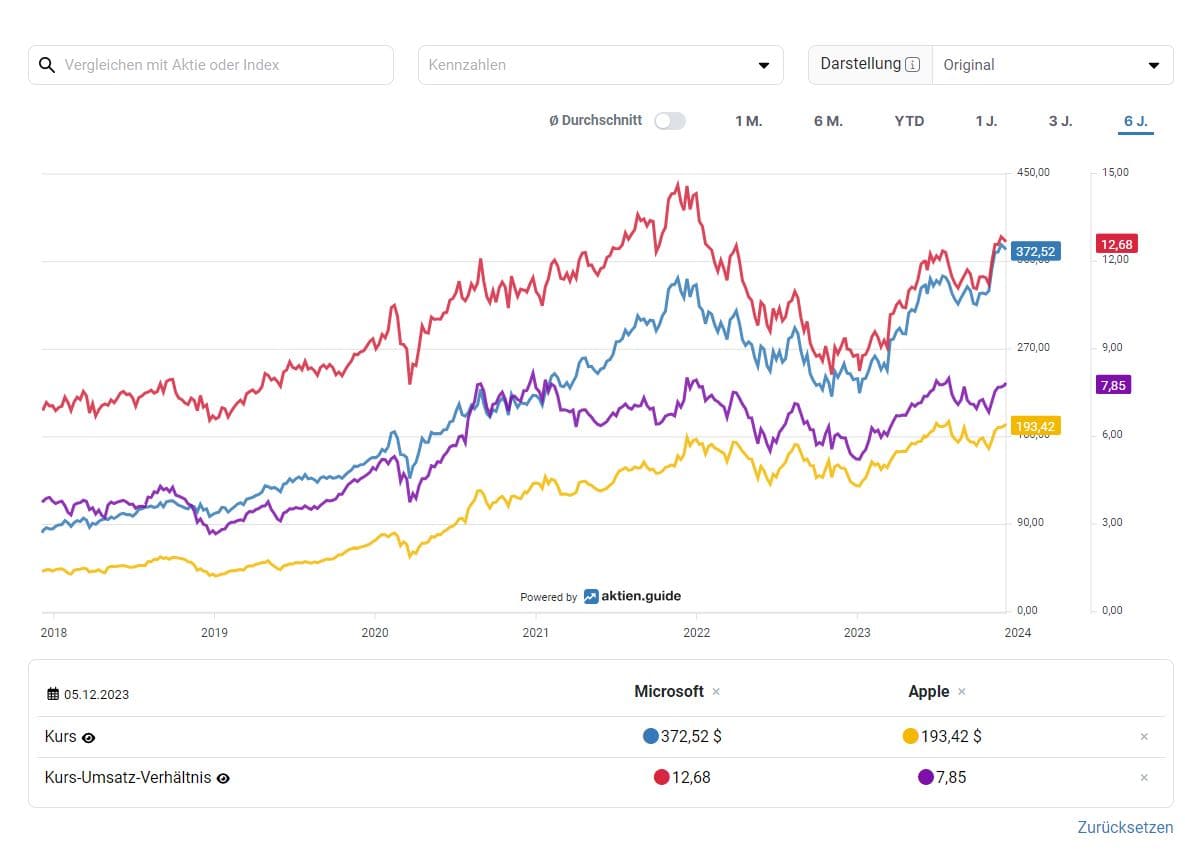1185x862 pixels.
Task: Delete the Kurs-Umsatz-Verhältnis row via its × icon
Action: click(1143, 777)
